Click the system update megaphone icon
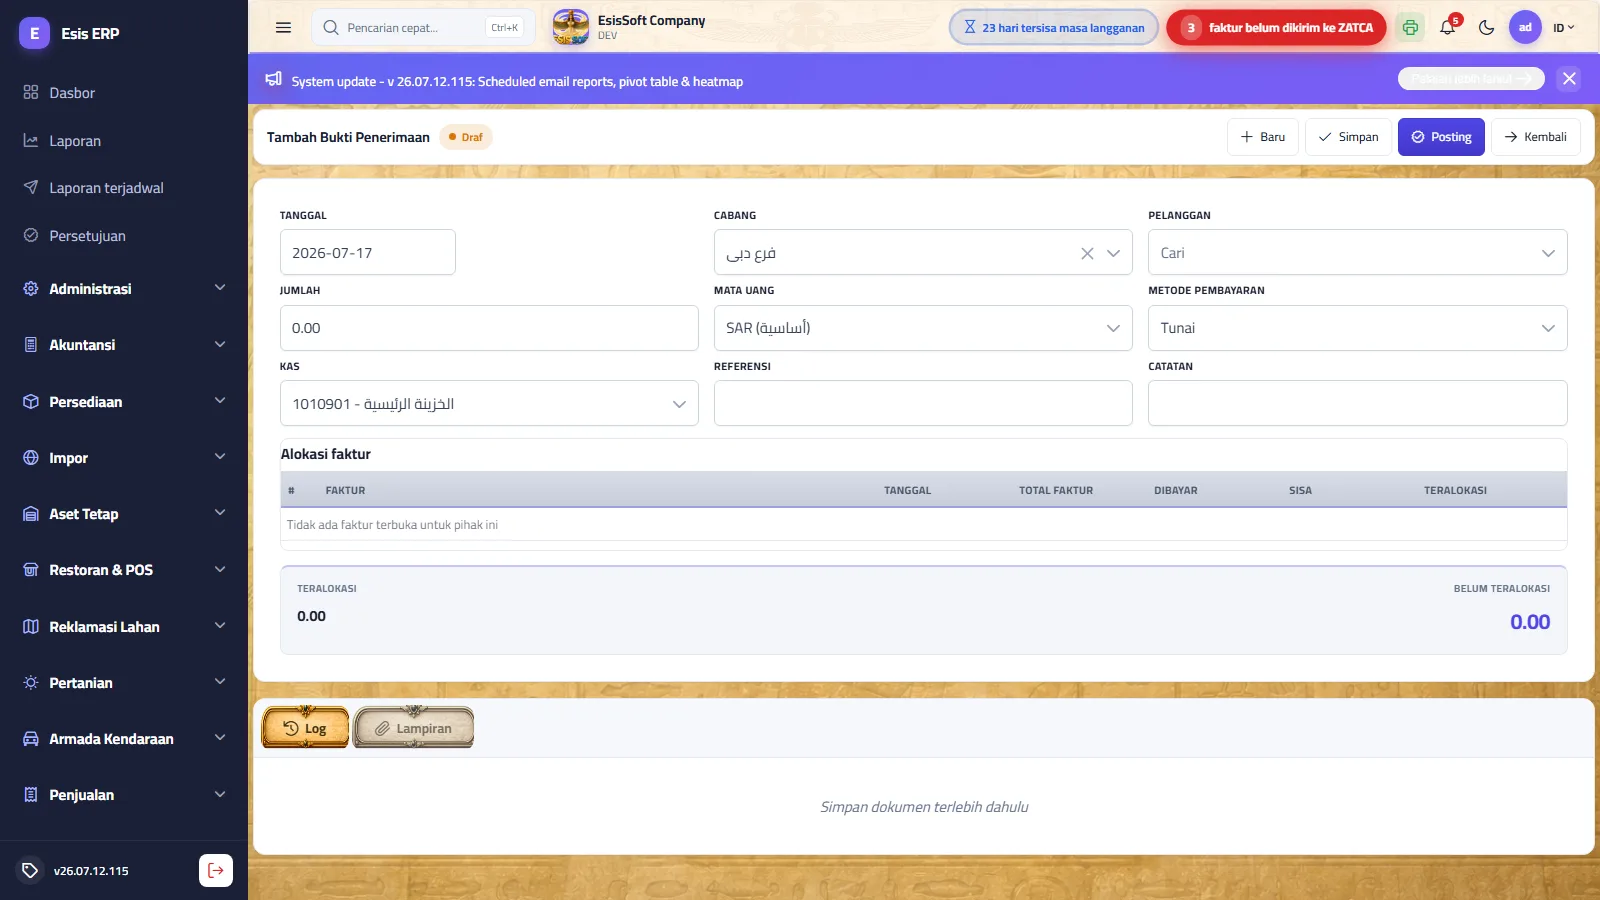Viewport: 1600px width, 900px height. (273, 79)
